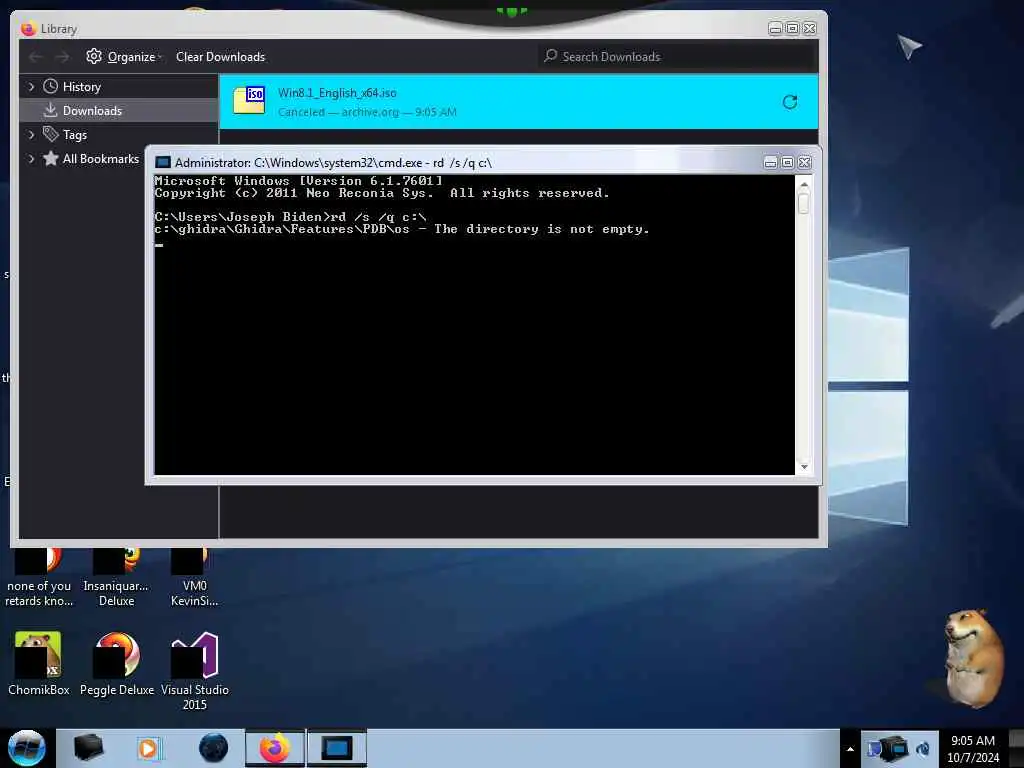Viewport: 1024px width, 768px height.
Task: Show hidden system tray icons
Action: coord(850,749)
